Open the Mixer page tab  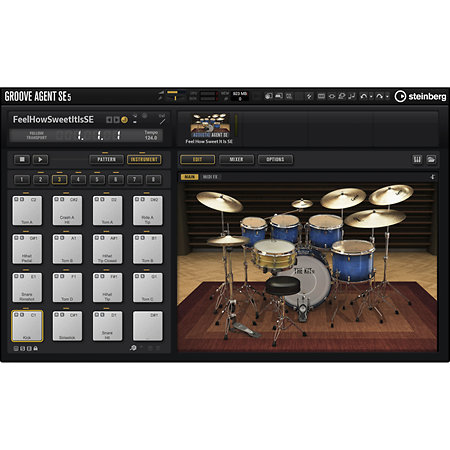[x=236, y=159]
